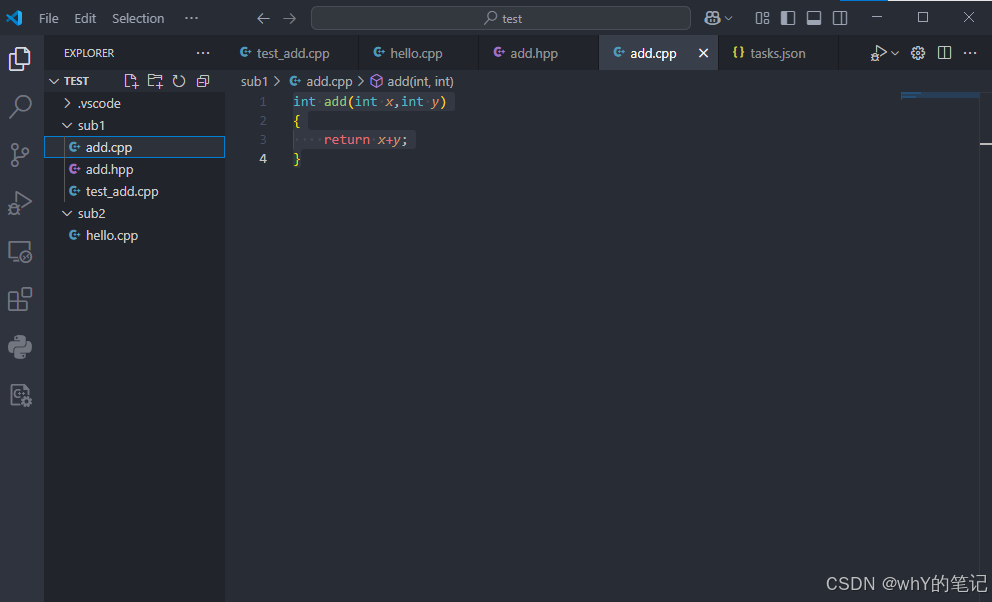Open the Copilot dropdown arrow

(728, 18)
